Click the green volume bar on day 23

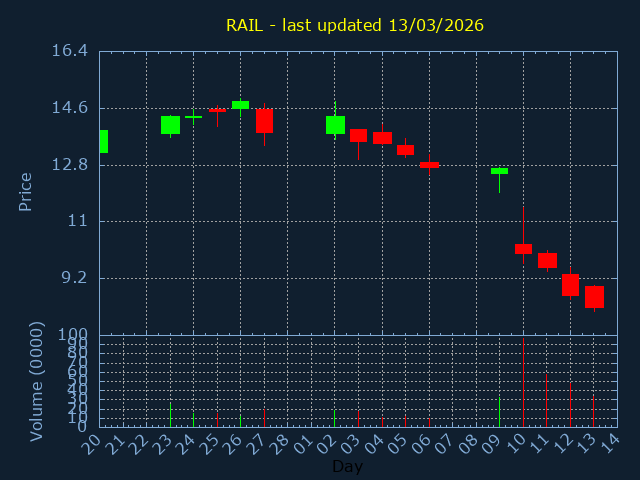point(170,415)
